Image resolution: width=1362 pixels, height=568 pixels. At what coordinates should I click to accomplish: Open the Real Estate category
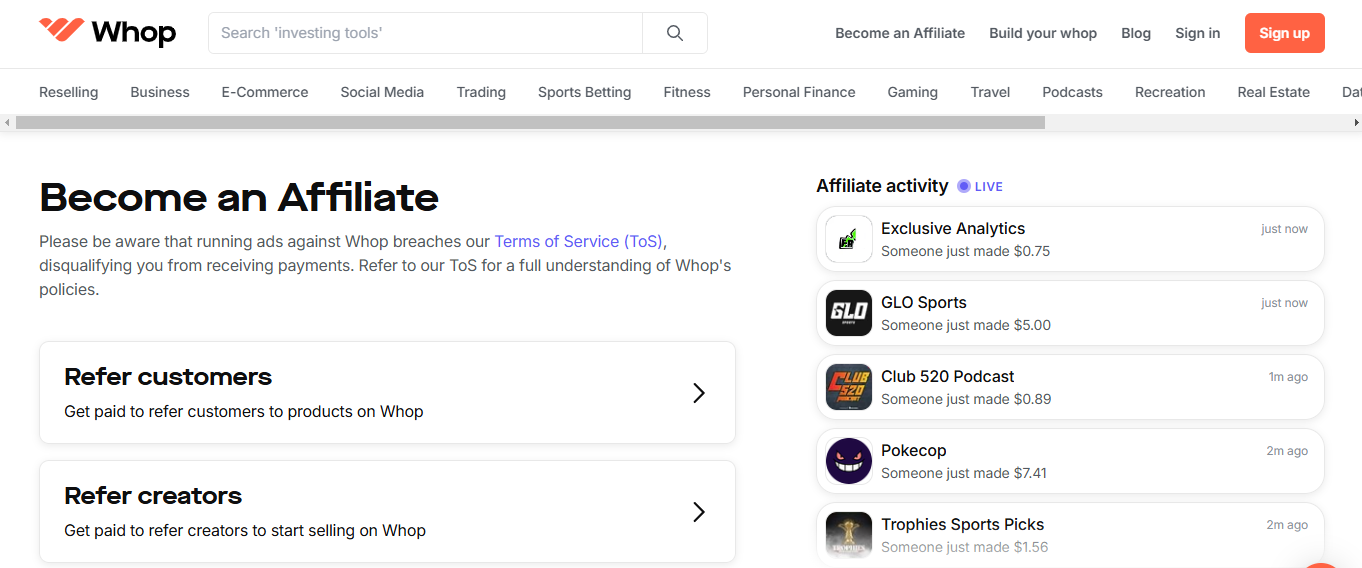click(x=1273, y=92)
